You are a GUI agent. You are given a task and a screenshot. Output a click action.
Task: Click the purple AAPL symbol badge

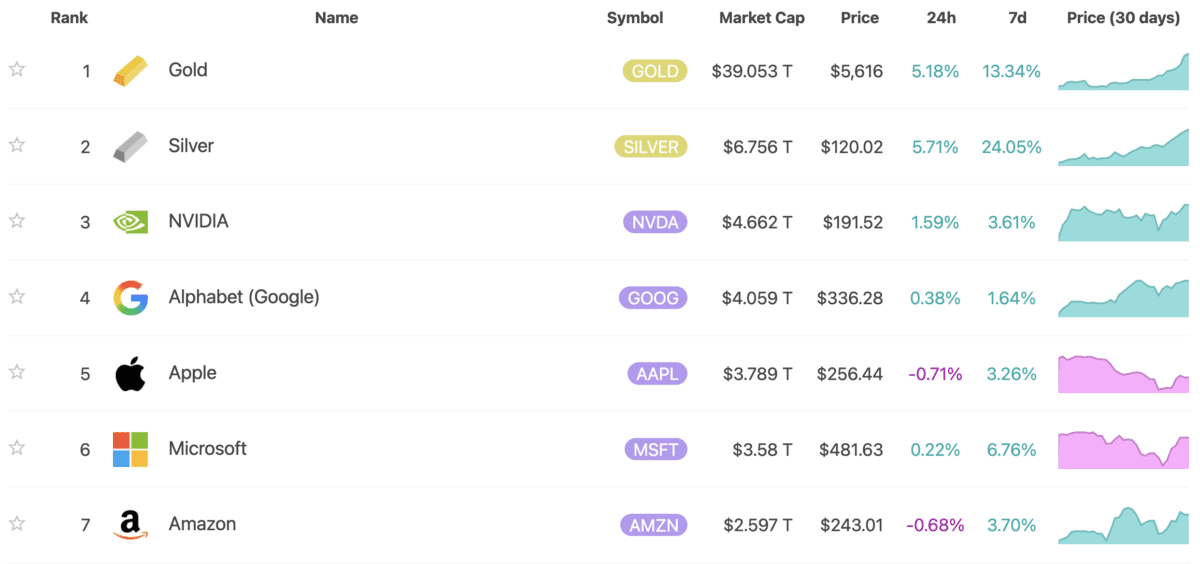657,374
